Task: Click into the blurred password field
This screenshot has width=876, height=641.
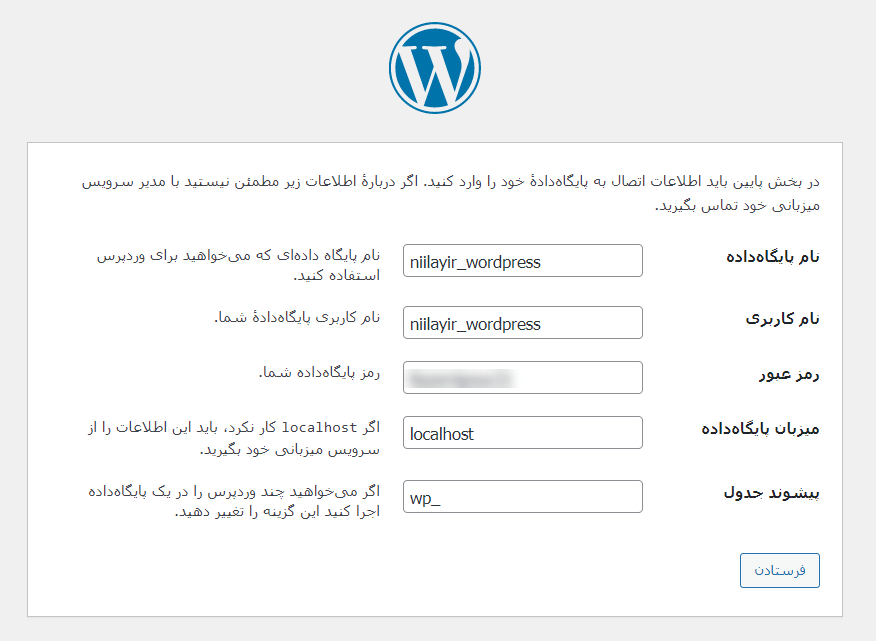Action: point(522,378)
